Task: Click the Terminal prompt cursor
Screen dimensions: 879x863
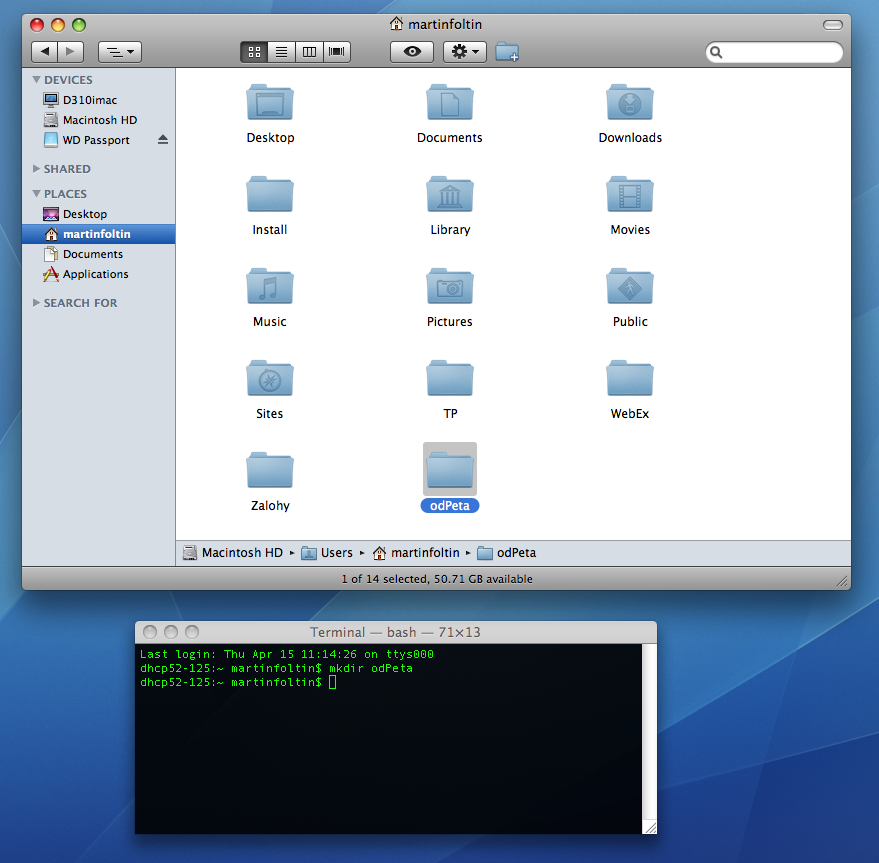Action: (x=332, y=682)
